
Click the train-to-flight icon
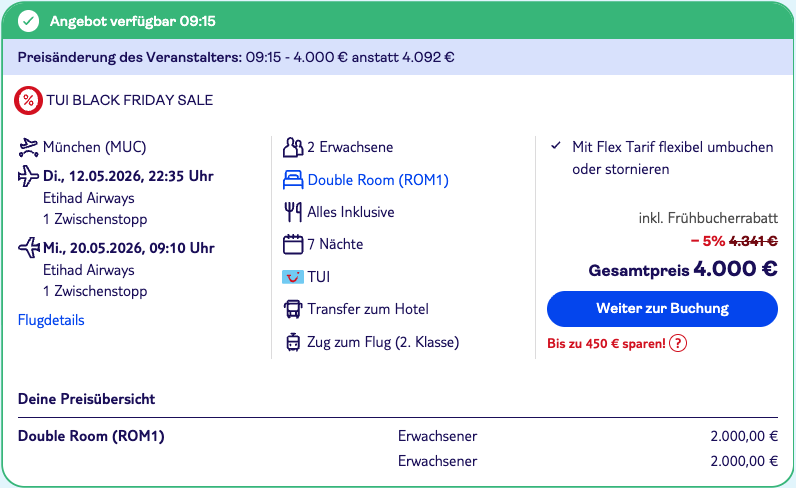[293, 342]
